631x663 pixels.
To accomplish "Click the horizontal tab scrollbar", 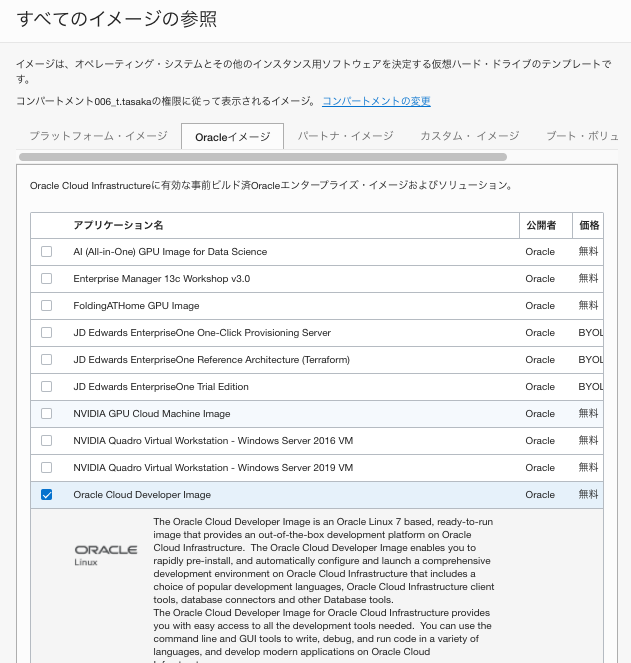I will (x=263, y=157).
